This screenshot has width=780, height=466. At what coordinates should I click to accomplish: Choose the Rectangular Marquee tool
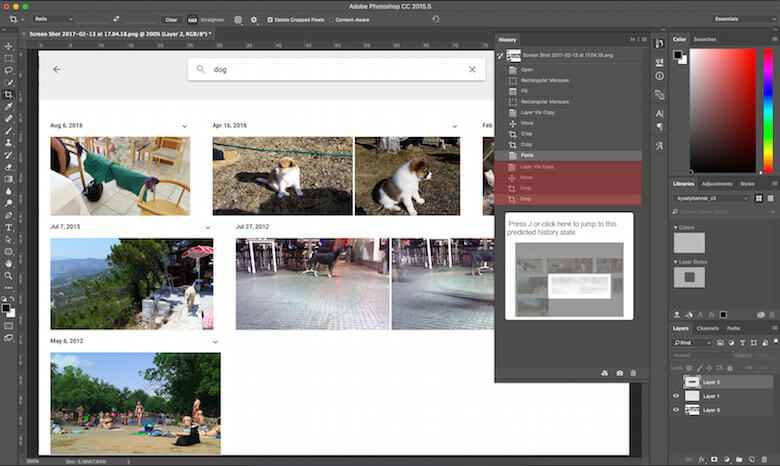coord(8,58)
